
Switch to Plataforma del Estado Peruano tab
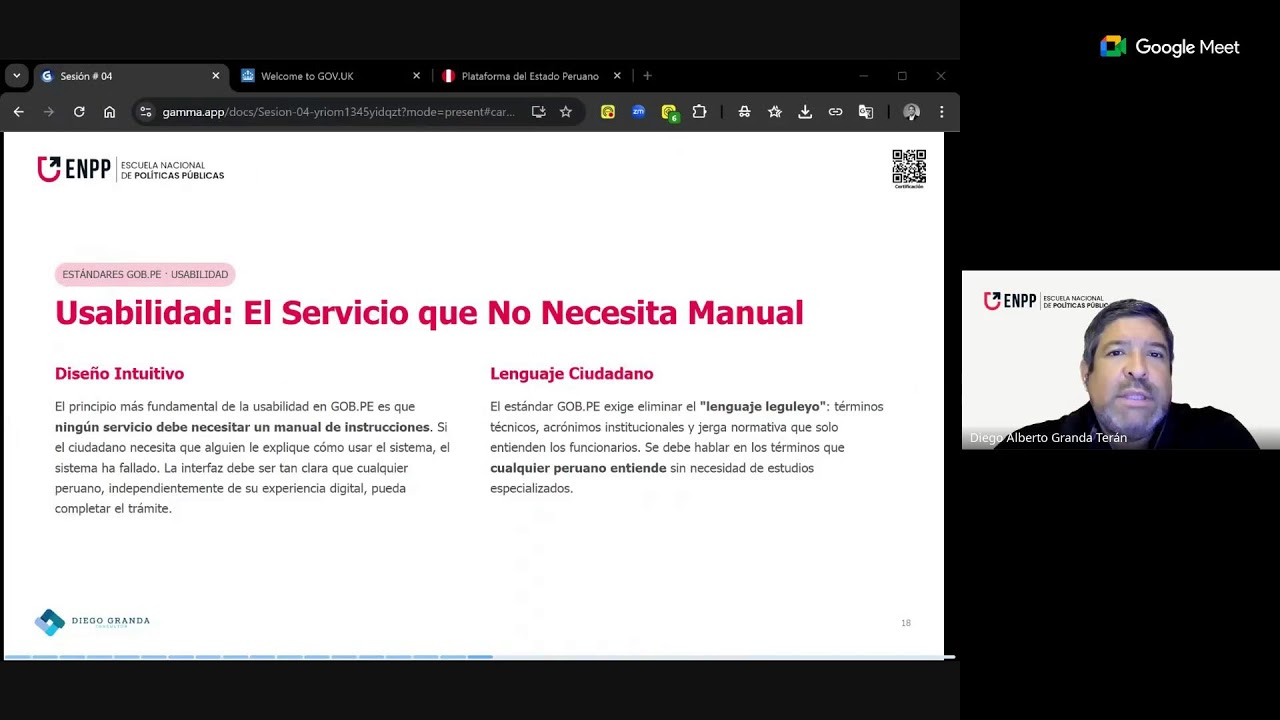[530, 76]
